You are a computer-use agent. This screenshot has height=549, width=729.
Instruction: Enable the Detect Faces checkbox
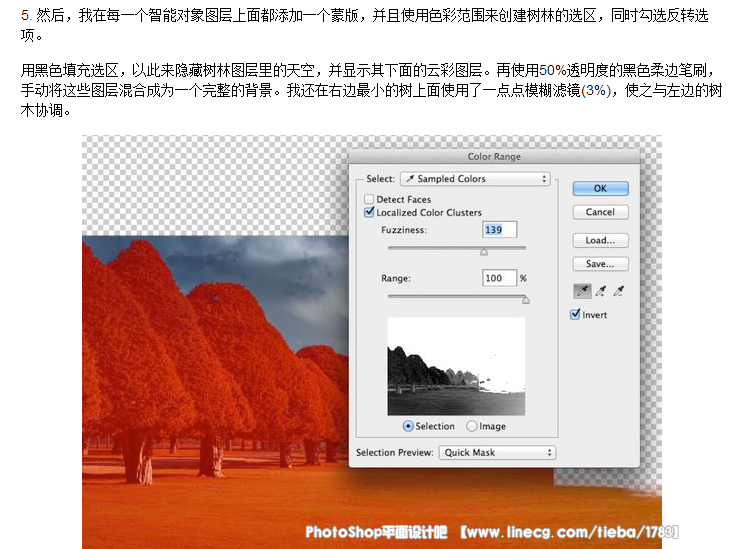[370, 200]
